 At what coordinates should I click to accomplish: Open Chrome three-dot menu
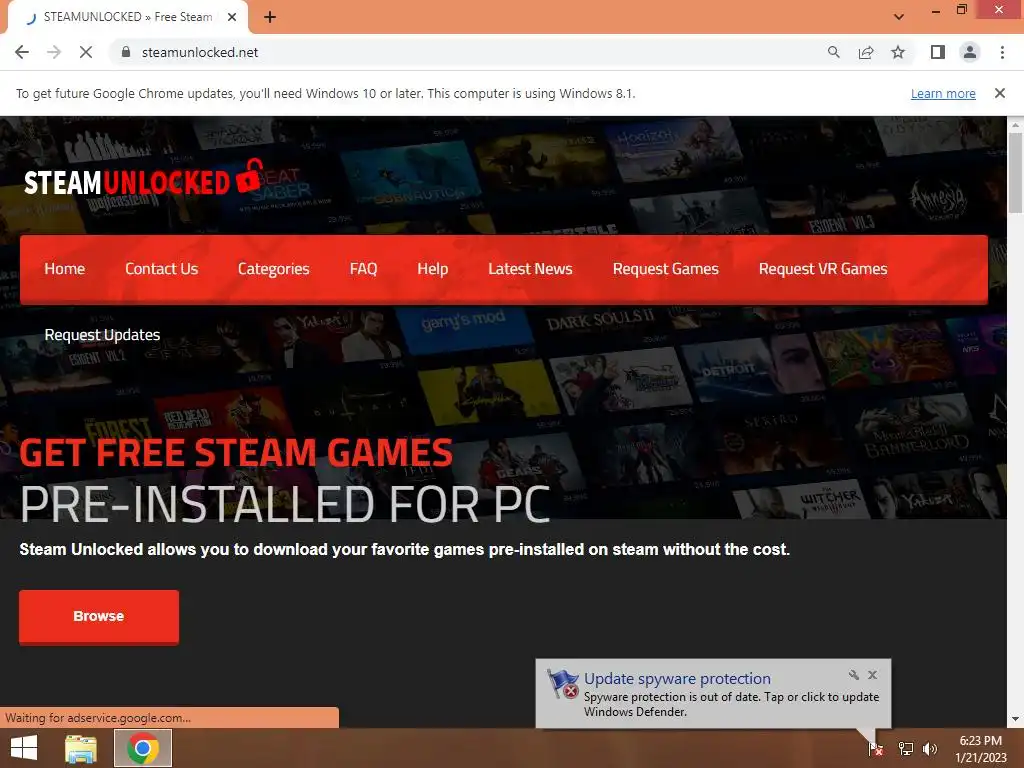tap(1002, 52)
